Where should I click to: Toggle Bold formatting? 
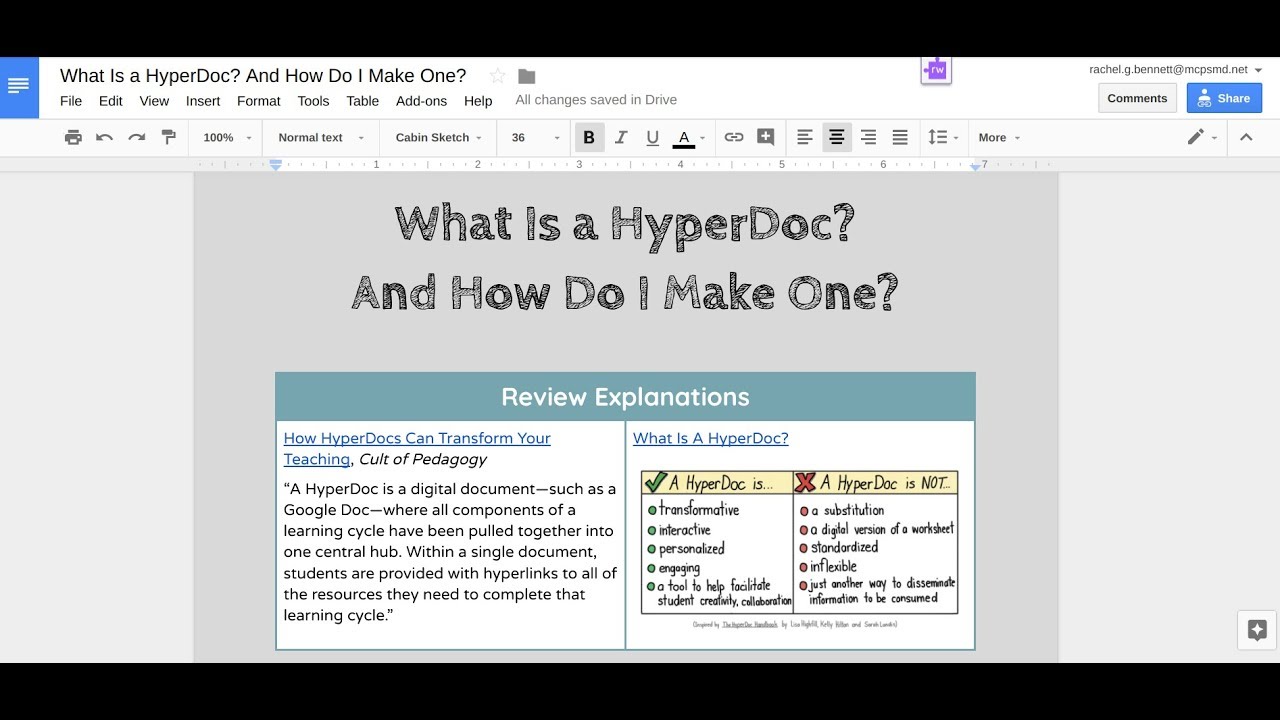point(589,138)
